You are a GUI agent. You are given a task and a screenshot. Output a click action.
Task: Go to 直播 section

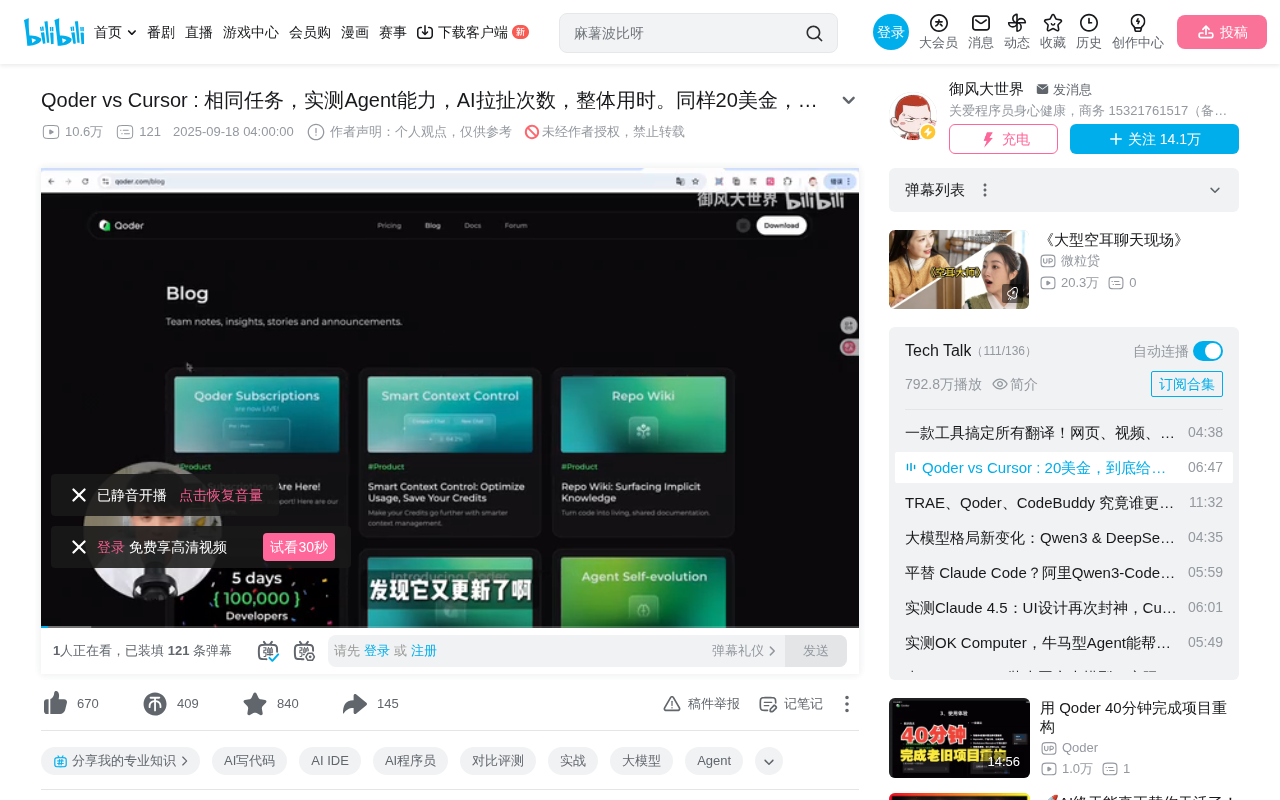coord(199,32)
